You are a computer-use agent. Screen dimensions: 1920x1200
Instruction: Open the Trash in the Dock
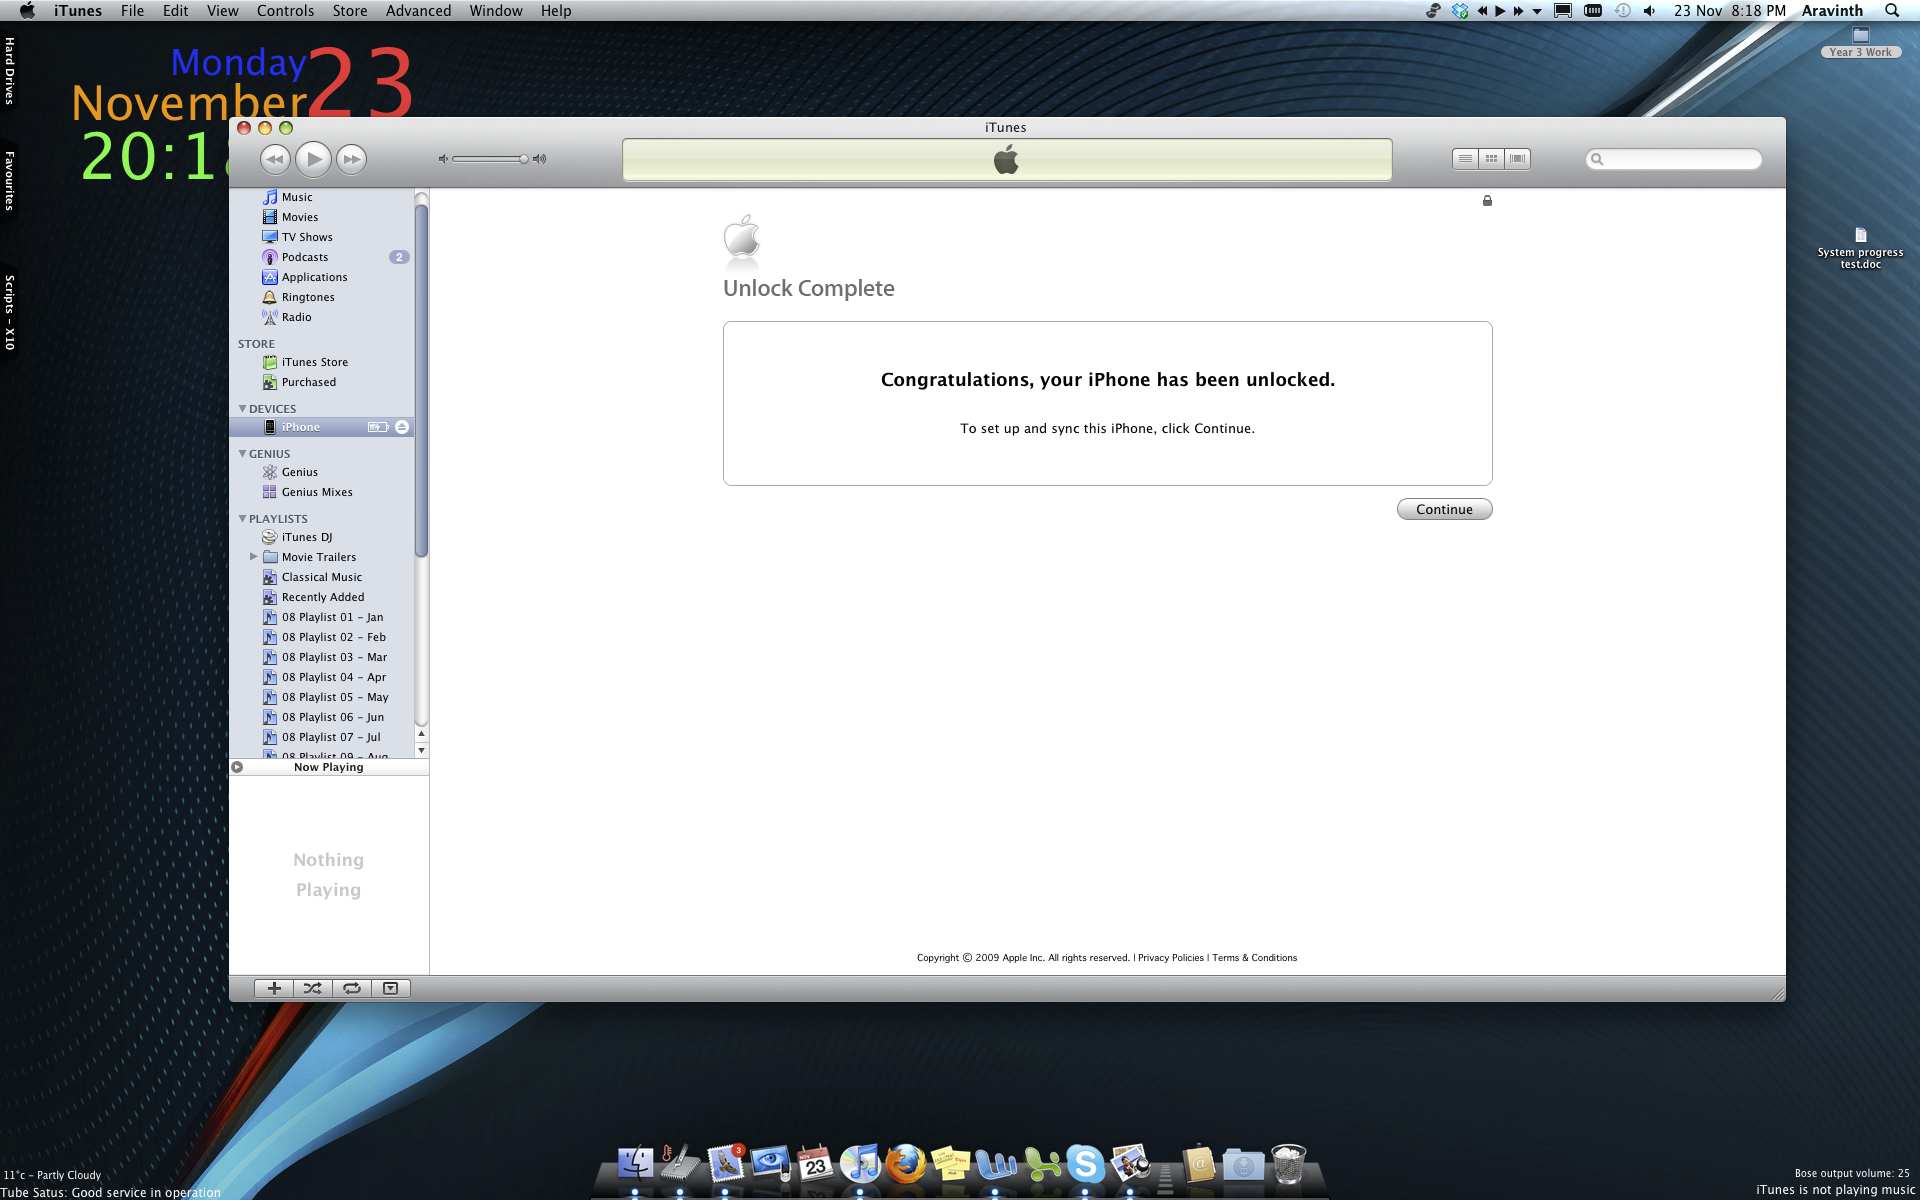[1288, 1163]
